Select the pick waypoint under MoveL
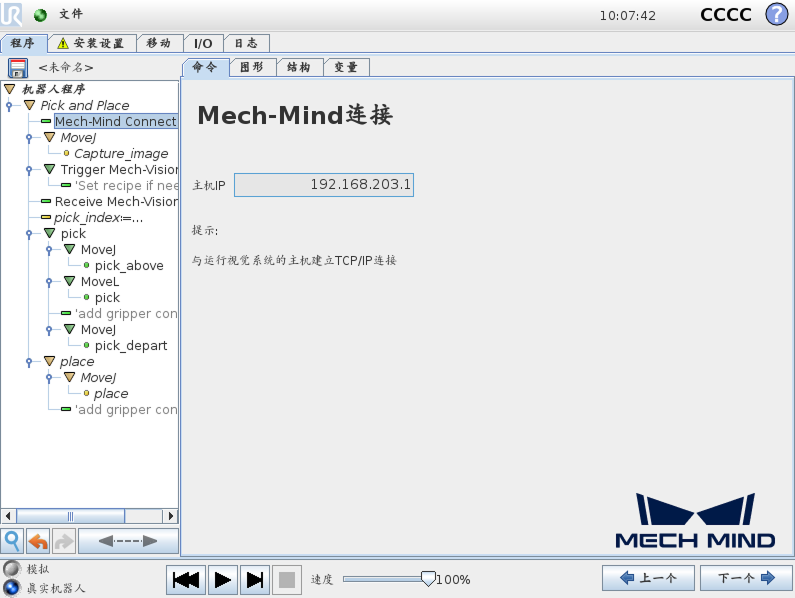 [x=107, y=298]
